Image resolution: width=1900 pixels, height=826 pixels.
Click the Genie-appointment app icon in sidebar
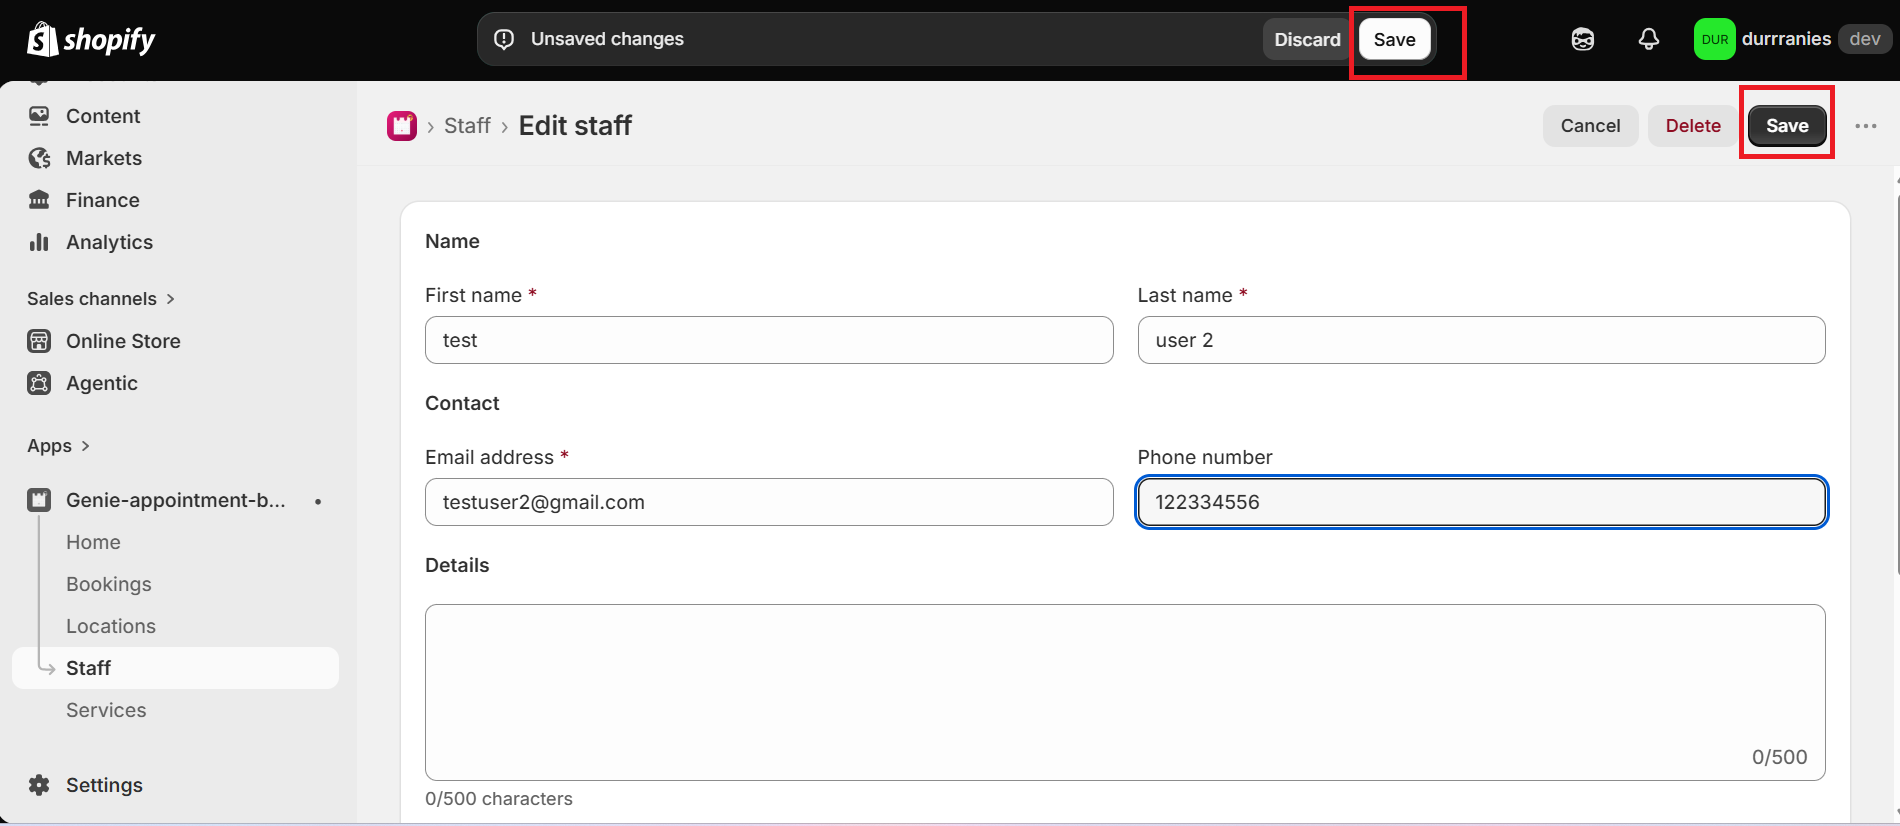pos(39,500)
